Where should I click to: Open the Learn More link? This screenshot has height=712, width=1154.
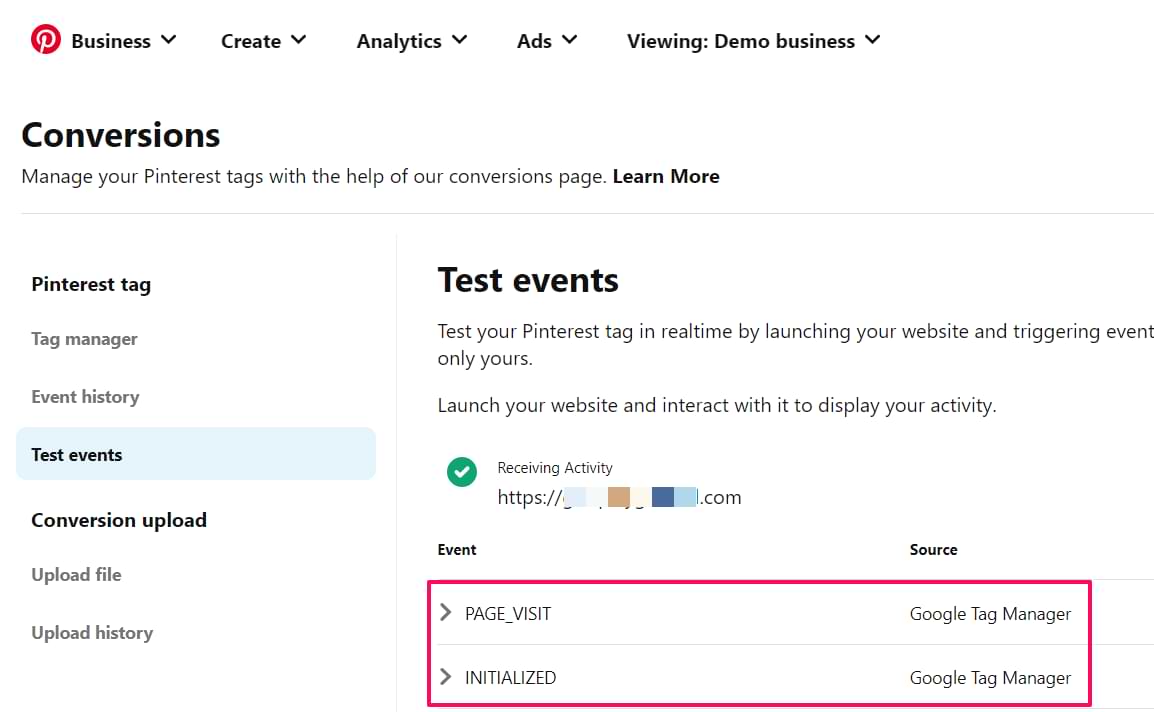[x=666, y=177]
